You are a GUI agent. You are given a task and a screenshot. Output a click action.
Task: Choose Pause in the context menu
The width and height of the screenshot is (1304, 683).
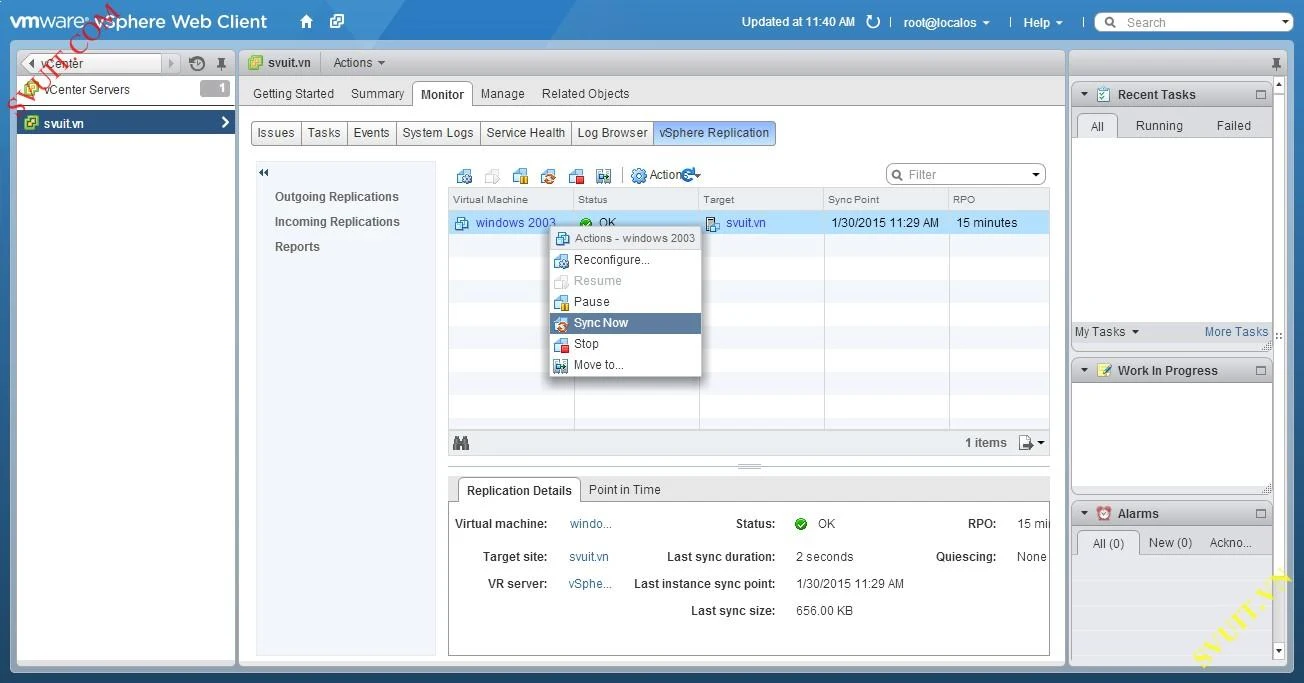pyautogui.click(x=626, y=302)
